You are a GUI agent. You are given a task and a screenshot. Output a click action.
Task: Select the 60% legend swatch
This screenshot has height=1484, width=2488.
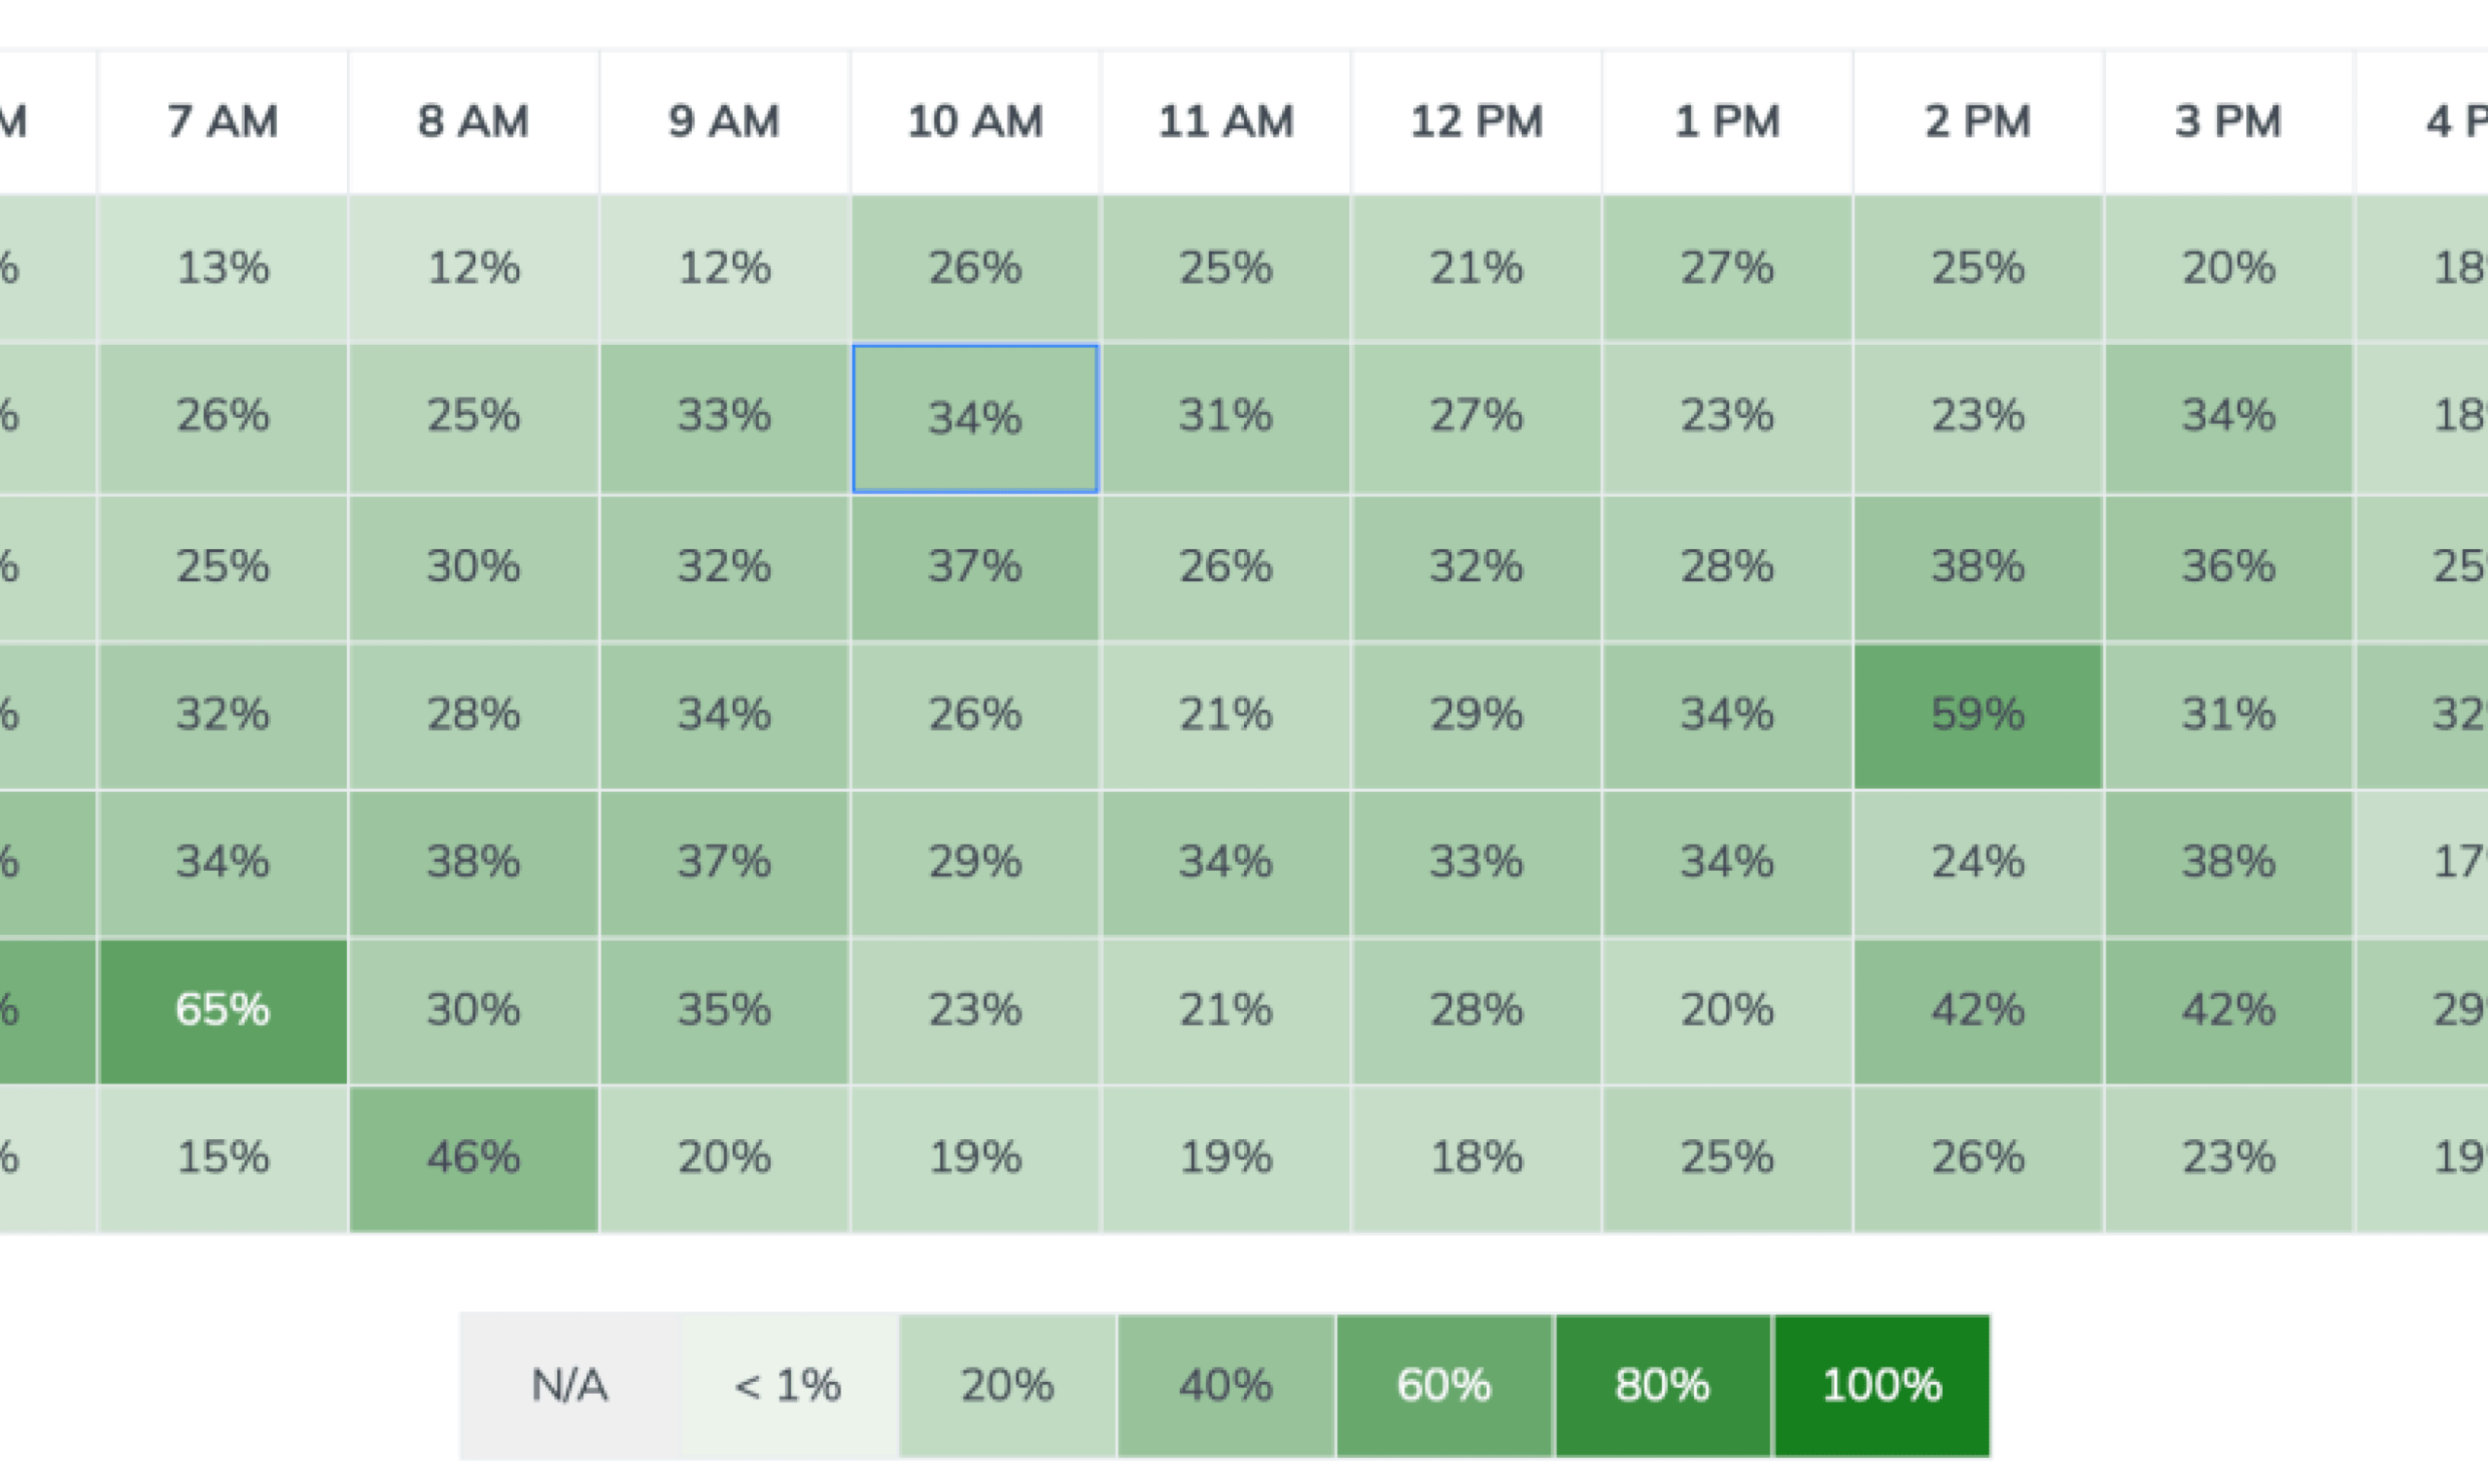click(1443, 1386)
